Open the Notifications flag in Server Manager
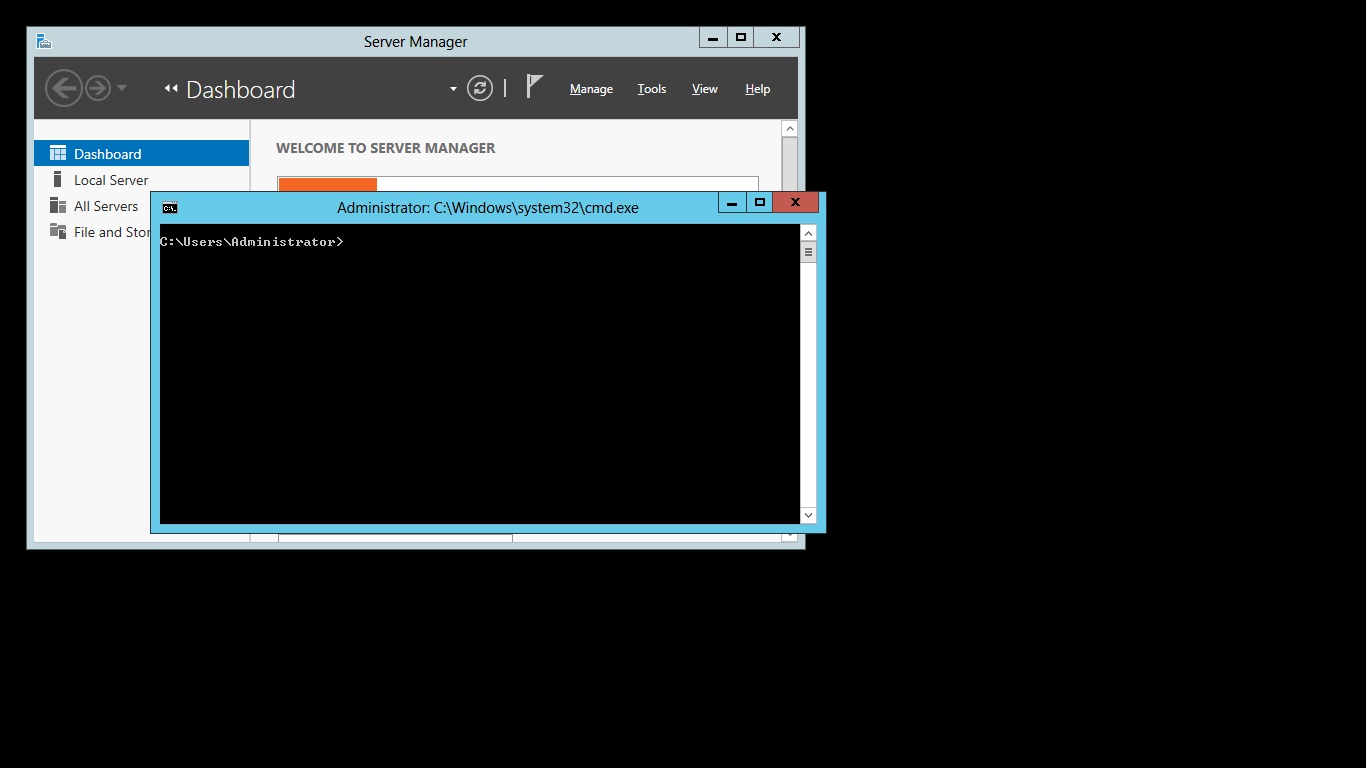This screenshot has height=768, width=1366. 534,87
